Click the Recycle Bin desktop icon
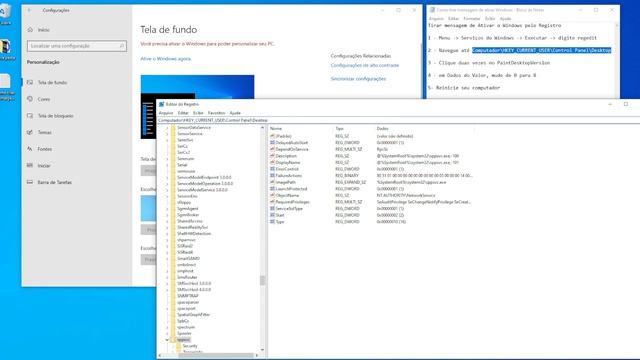The width and height of the screenshot is (640, 360). click(x=5, y=12)
